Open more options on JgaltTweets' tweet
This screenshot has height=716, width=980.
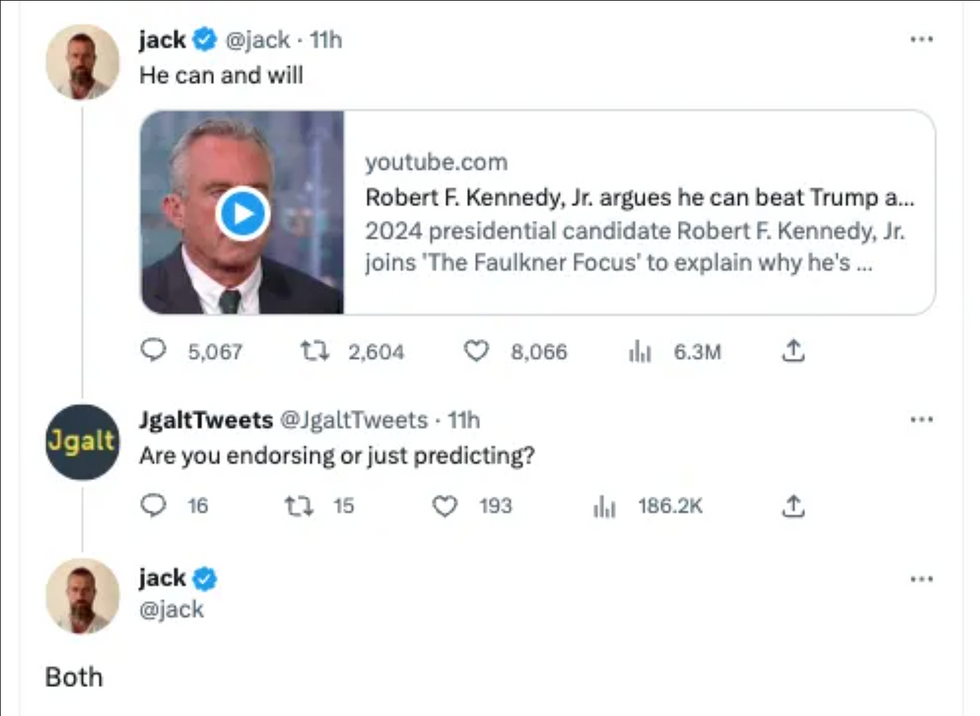coord(921,420)
